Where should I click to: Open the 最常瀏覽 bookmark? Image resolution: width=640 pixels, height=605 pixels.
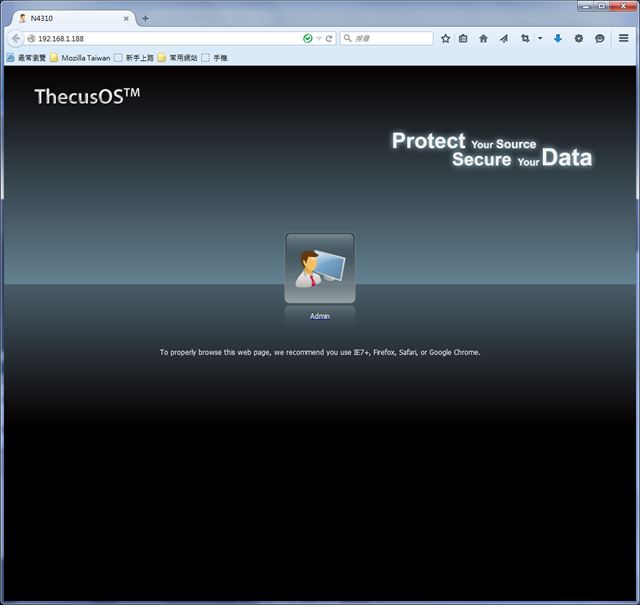(27, 58)
